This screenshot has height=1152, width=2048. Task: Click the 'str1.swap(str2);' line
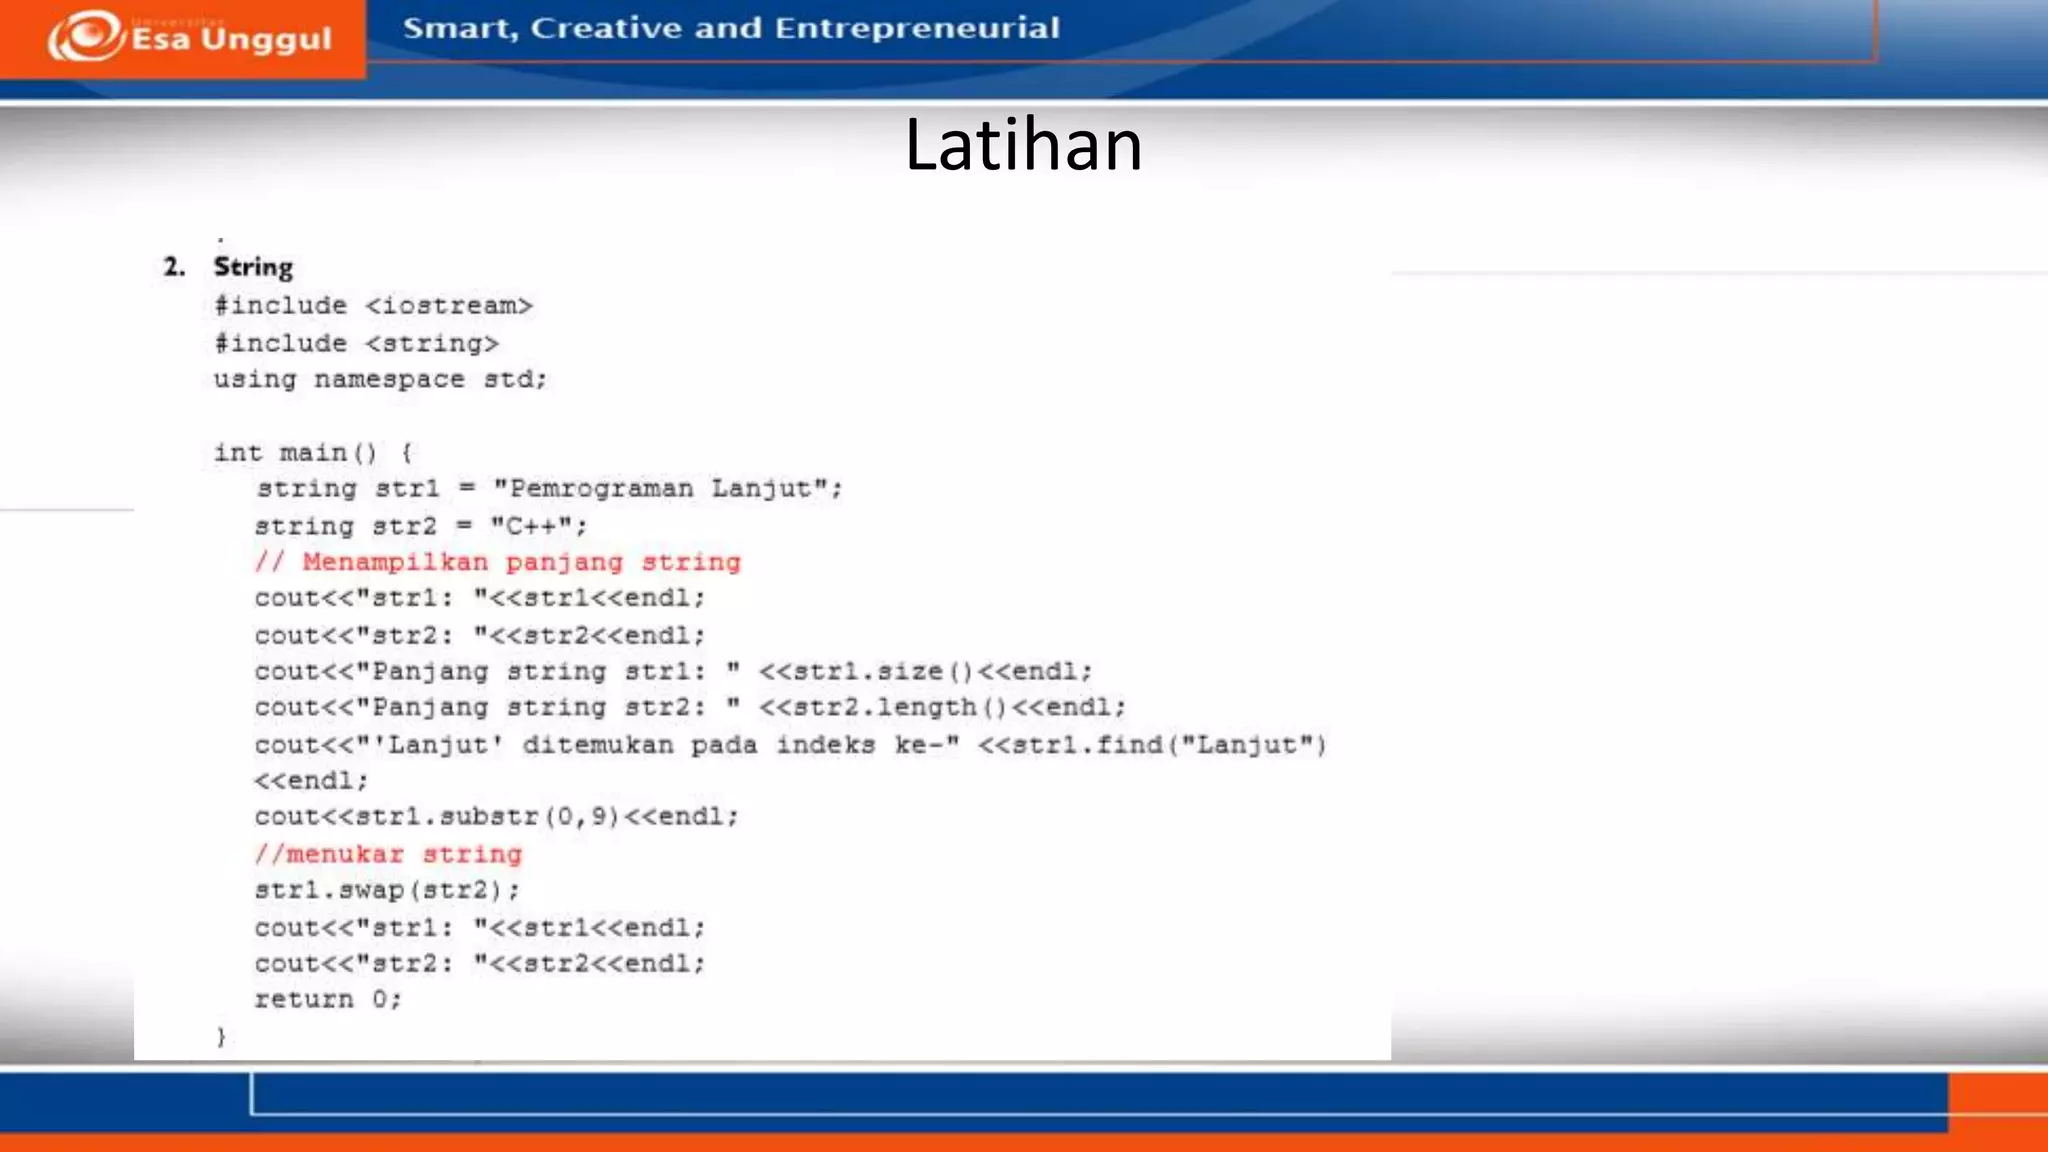[x=387, y=890]
